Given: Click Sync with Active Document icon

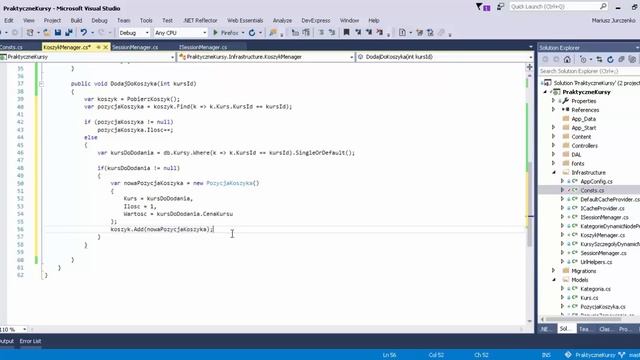Looking at the screenshot, I should point(599,60).
